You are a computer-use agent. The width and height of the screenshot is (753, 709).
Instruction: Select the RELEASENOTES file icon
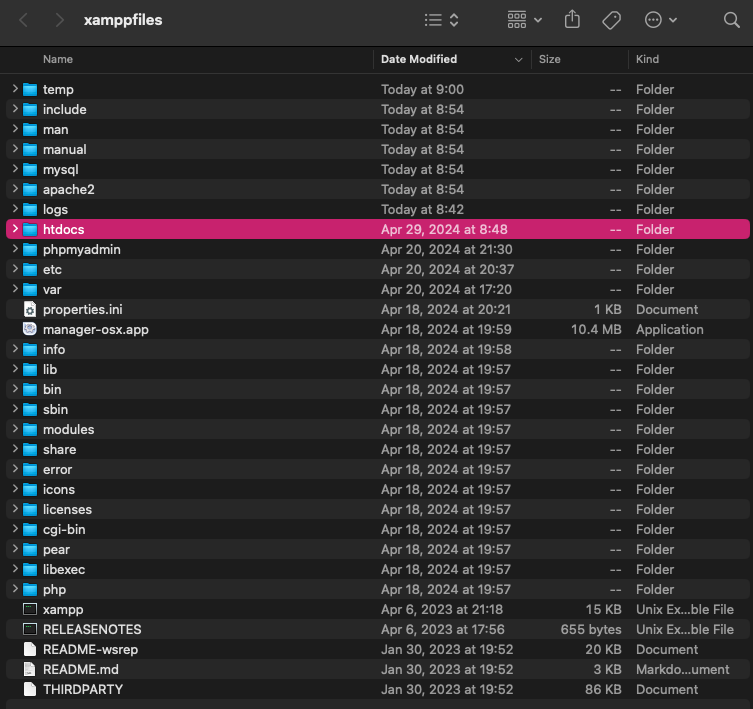coord(30,629)
